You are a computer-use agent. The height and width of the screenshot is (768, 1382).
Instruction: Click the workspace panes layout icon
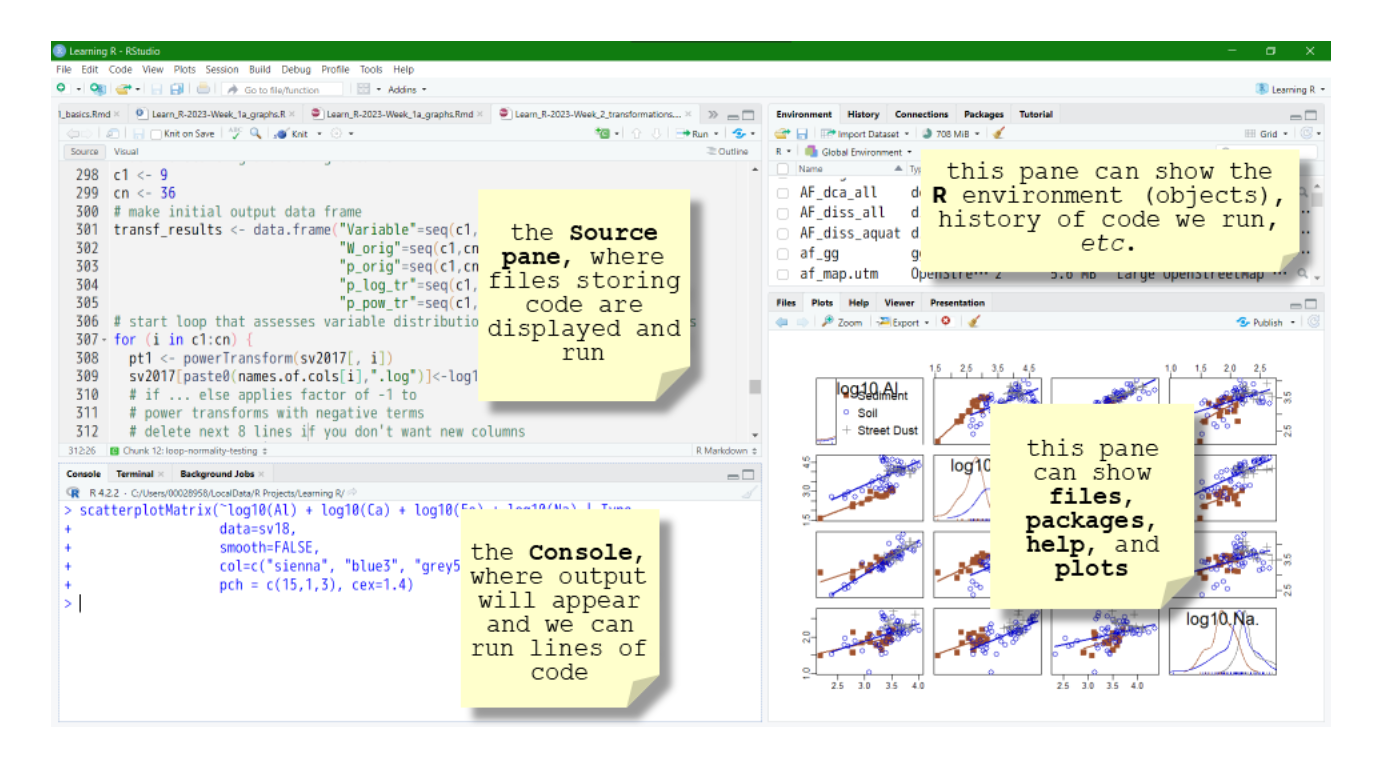click(363, 89)
